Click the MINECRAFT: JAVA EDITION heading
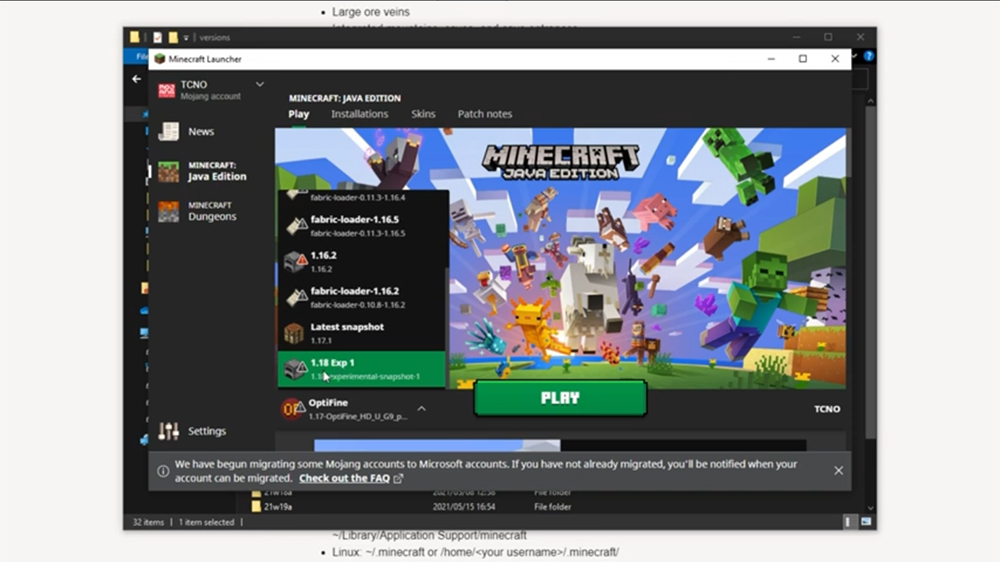The image size is (1000, 562). point(345,98)
